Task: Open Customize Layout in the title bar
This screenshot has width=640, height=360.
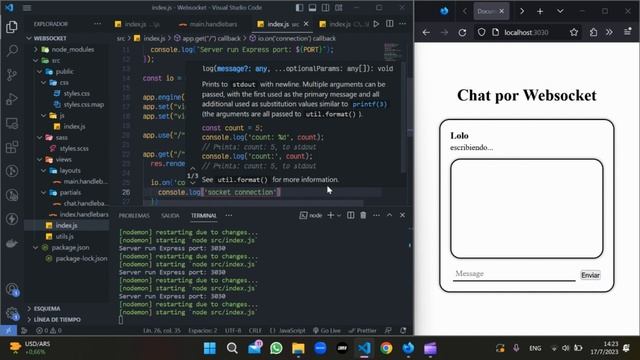Action: pyautogui.click(x=339, y=8)
